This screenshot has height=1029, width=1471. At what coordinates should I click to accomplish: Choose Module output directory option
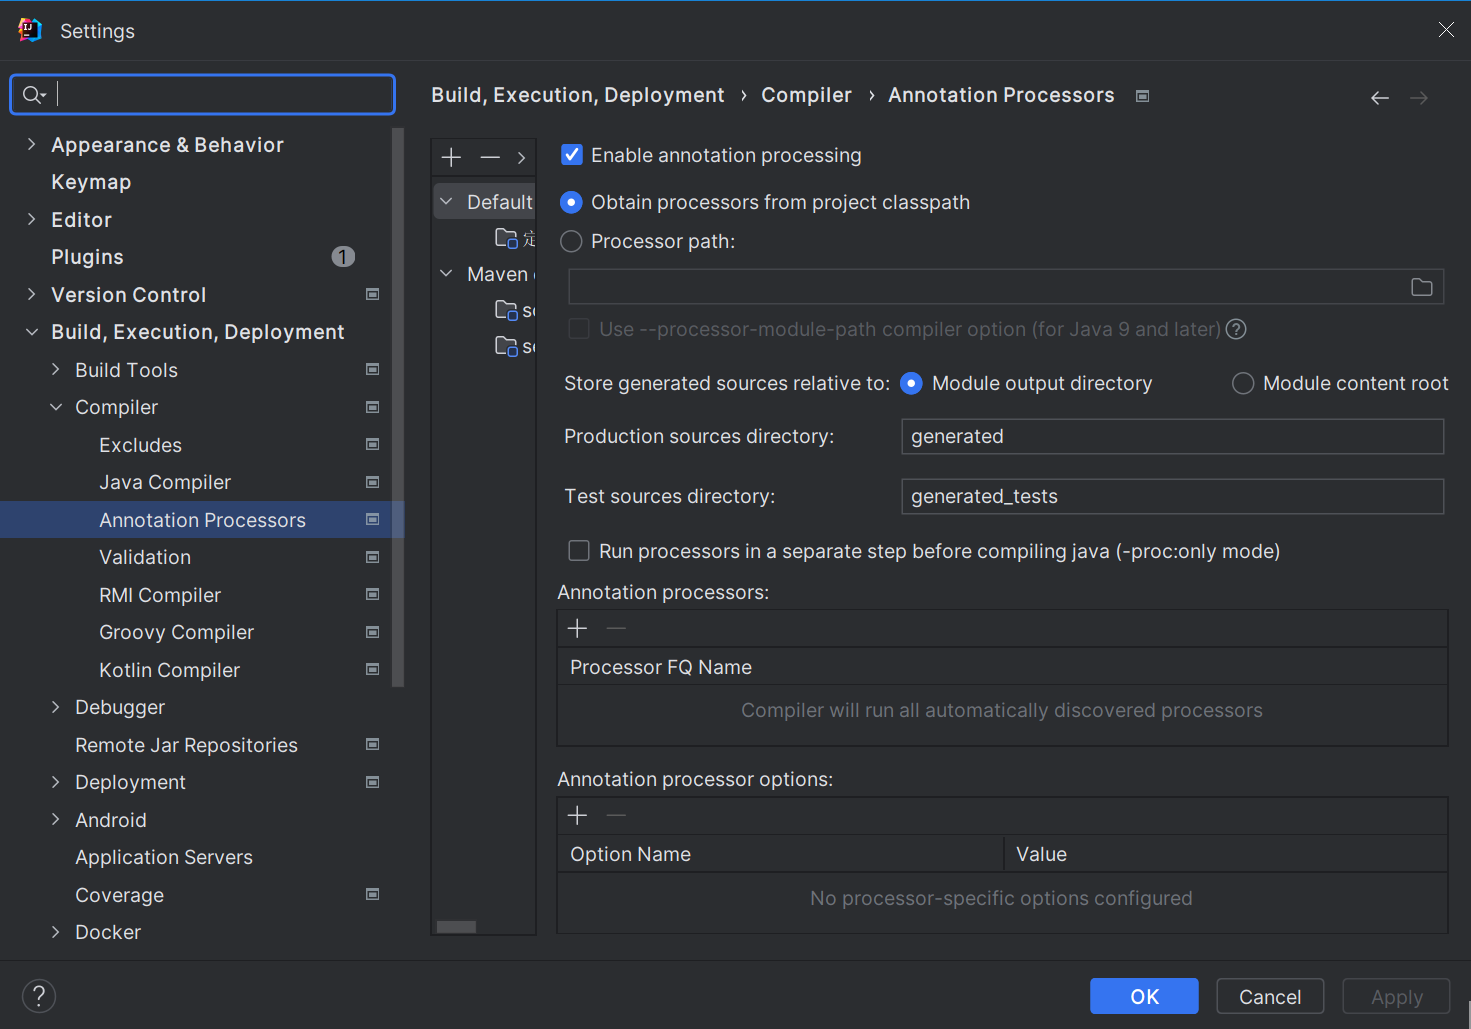pos(911,383)
